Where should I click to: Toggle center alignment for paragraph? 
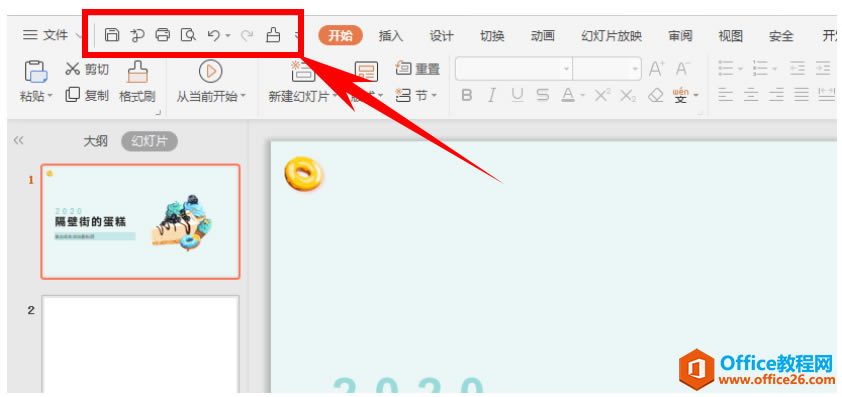click(751, 96)
